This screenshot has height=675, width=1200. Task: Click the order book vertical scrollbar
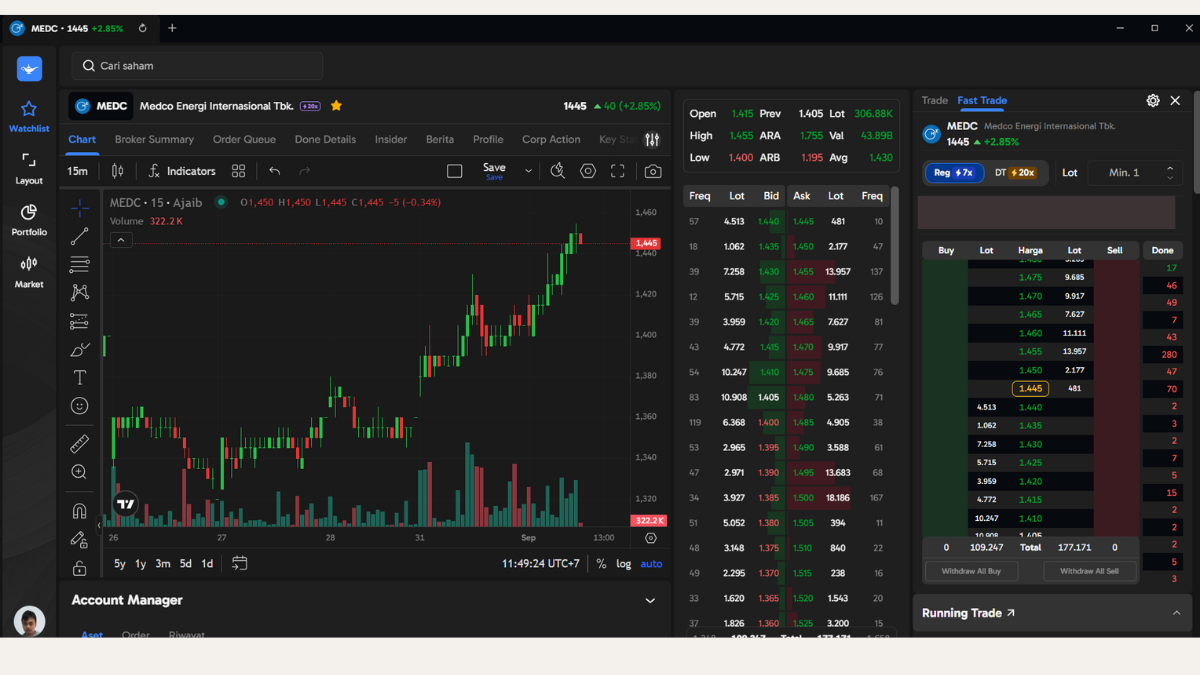coord(895,246)
